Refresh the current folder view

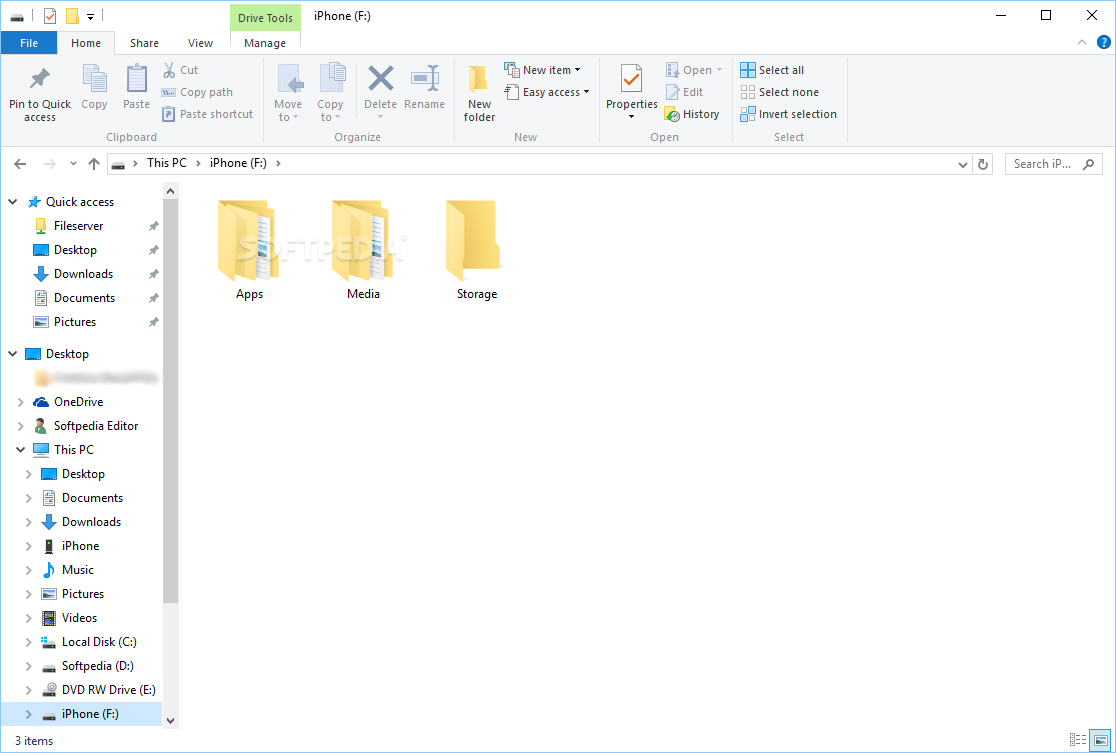pyautogui.click(x=983, y=164)
